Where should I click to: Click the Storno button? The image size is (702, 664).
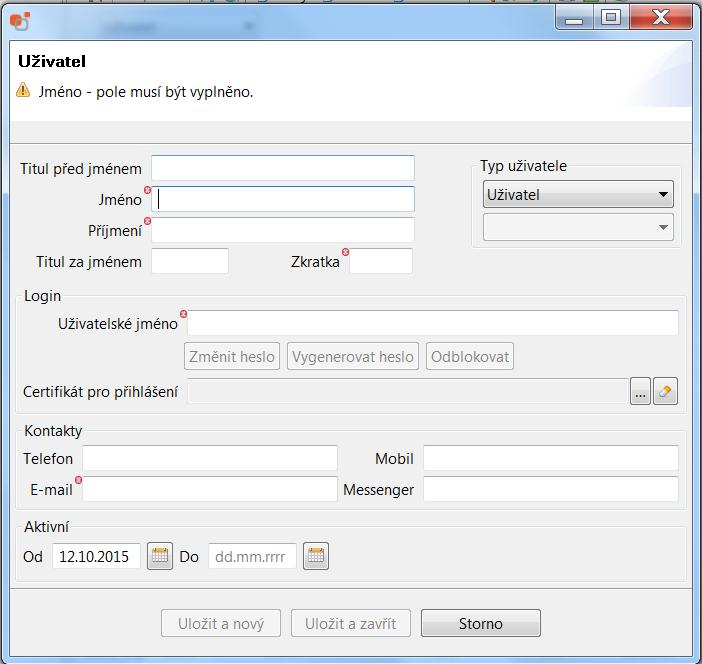(x=481, y=623)
